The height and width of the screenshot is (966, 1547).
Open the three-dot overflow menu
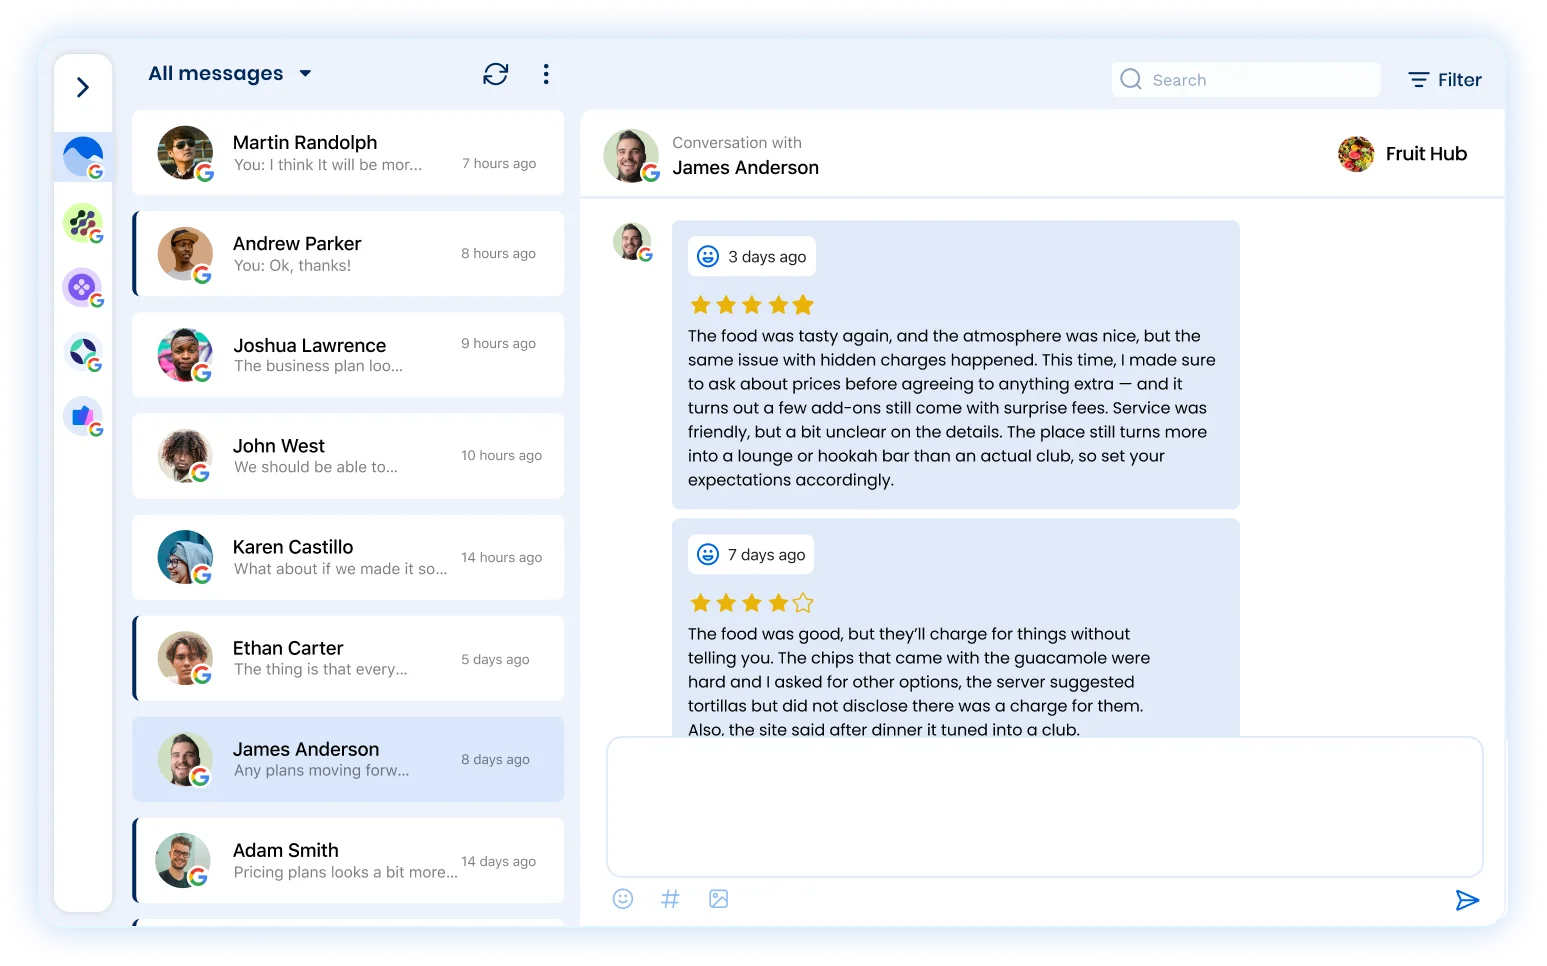pyautogui.click(x=546, y=74)
